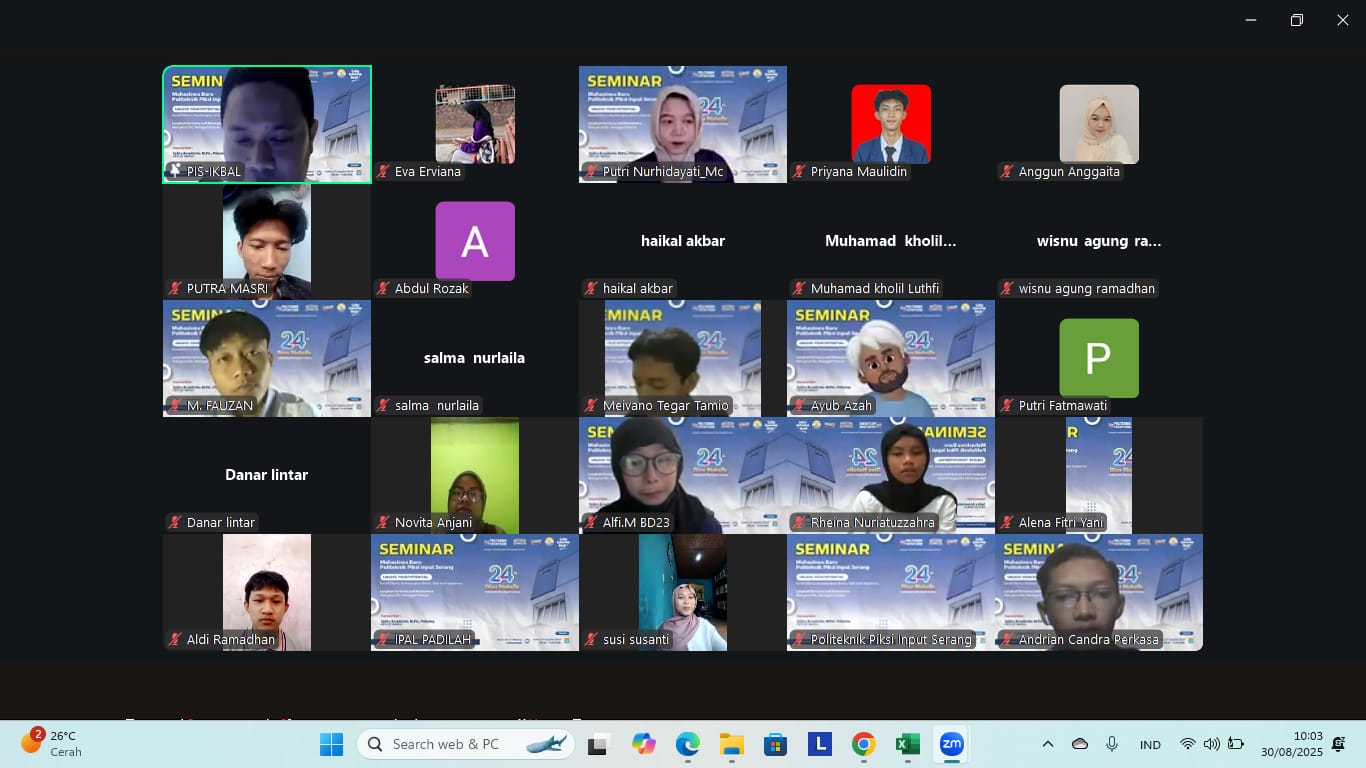Open the clock and date panel

[x=1291, y=744]
